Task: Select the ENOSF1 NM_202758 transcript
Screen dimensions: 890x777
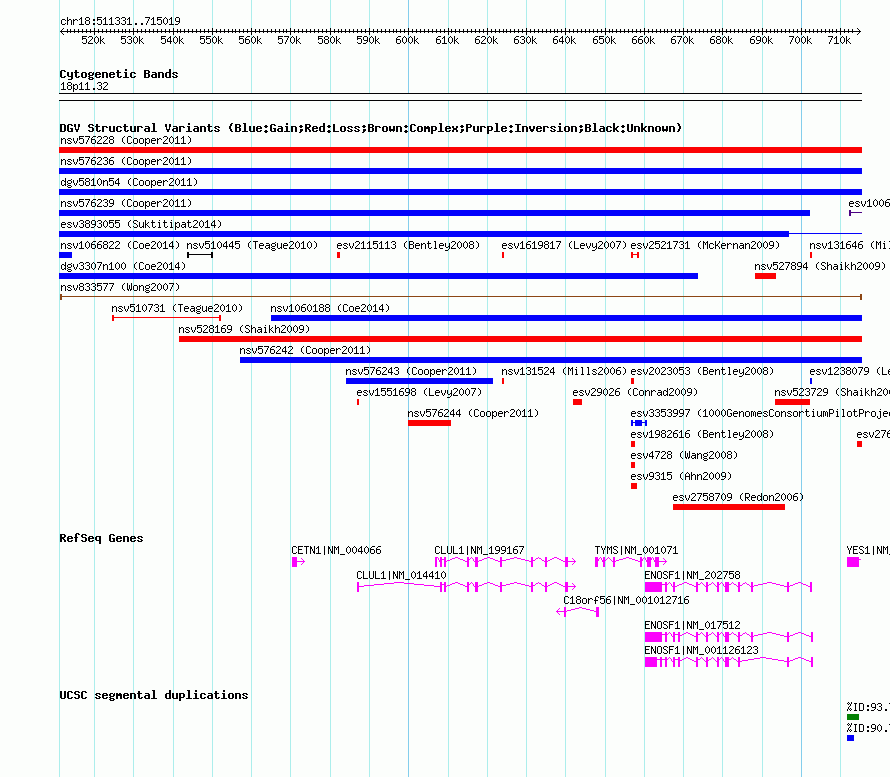Action: coord(728,587)
